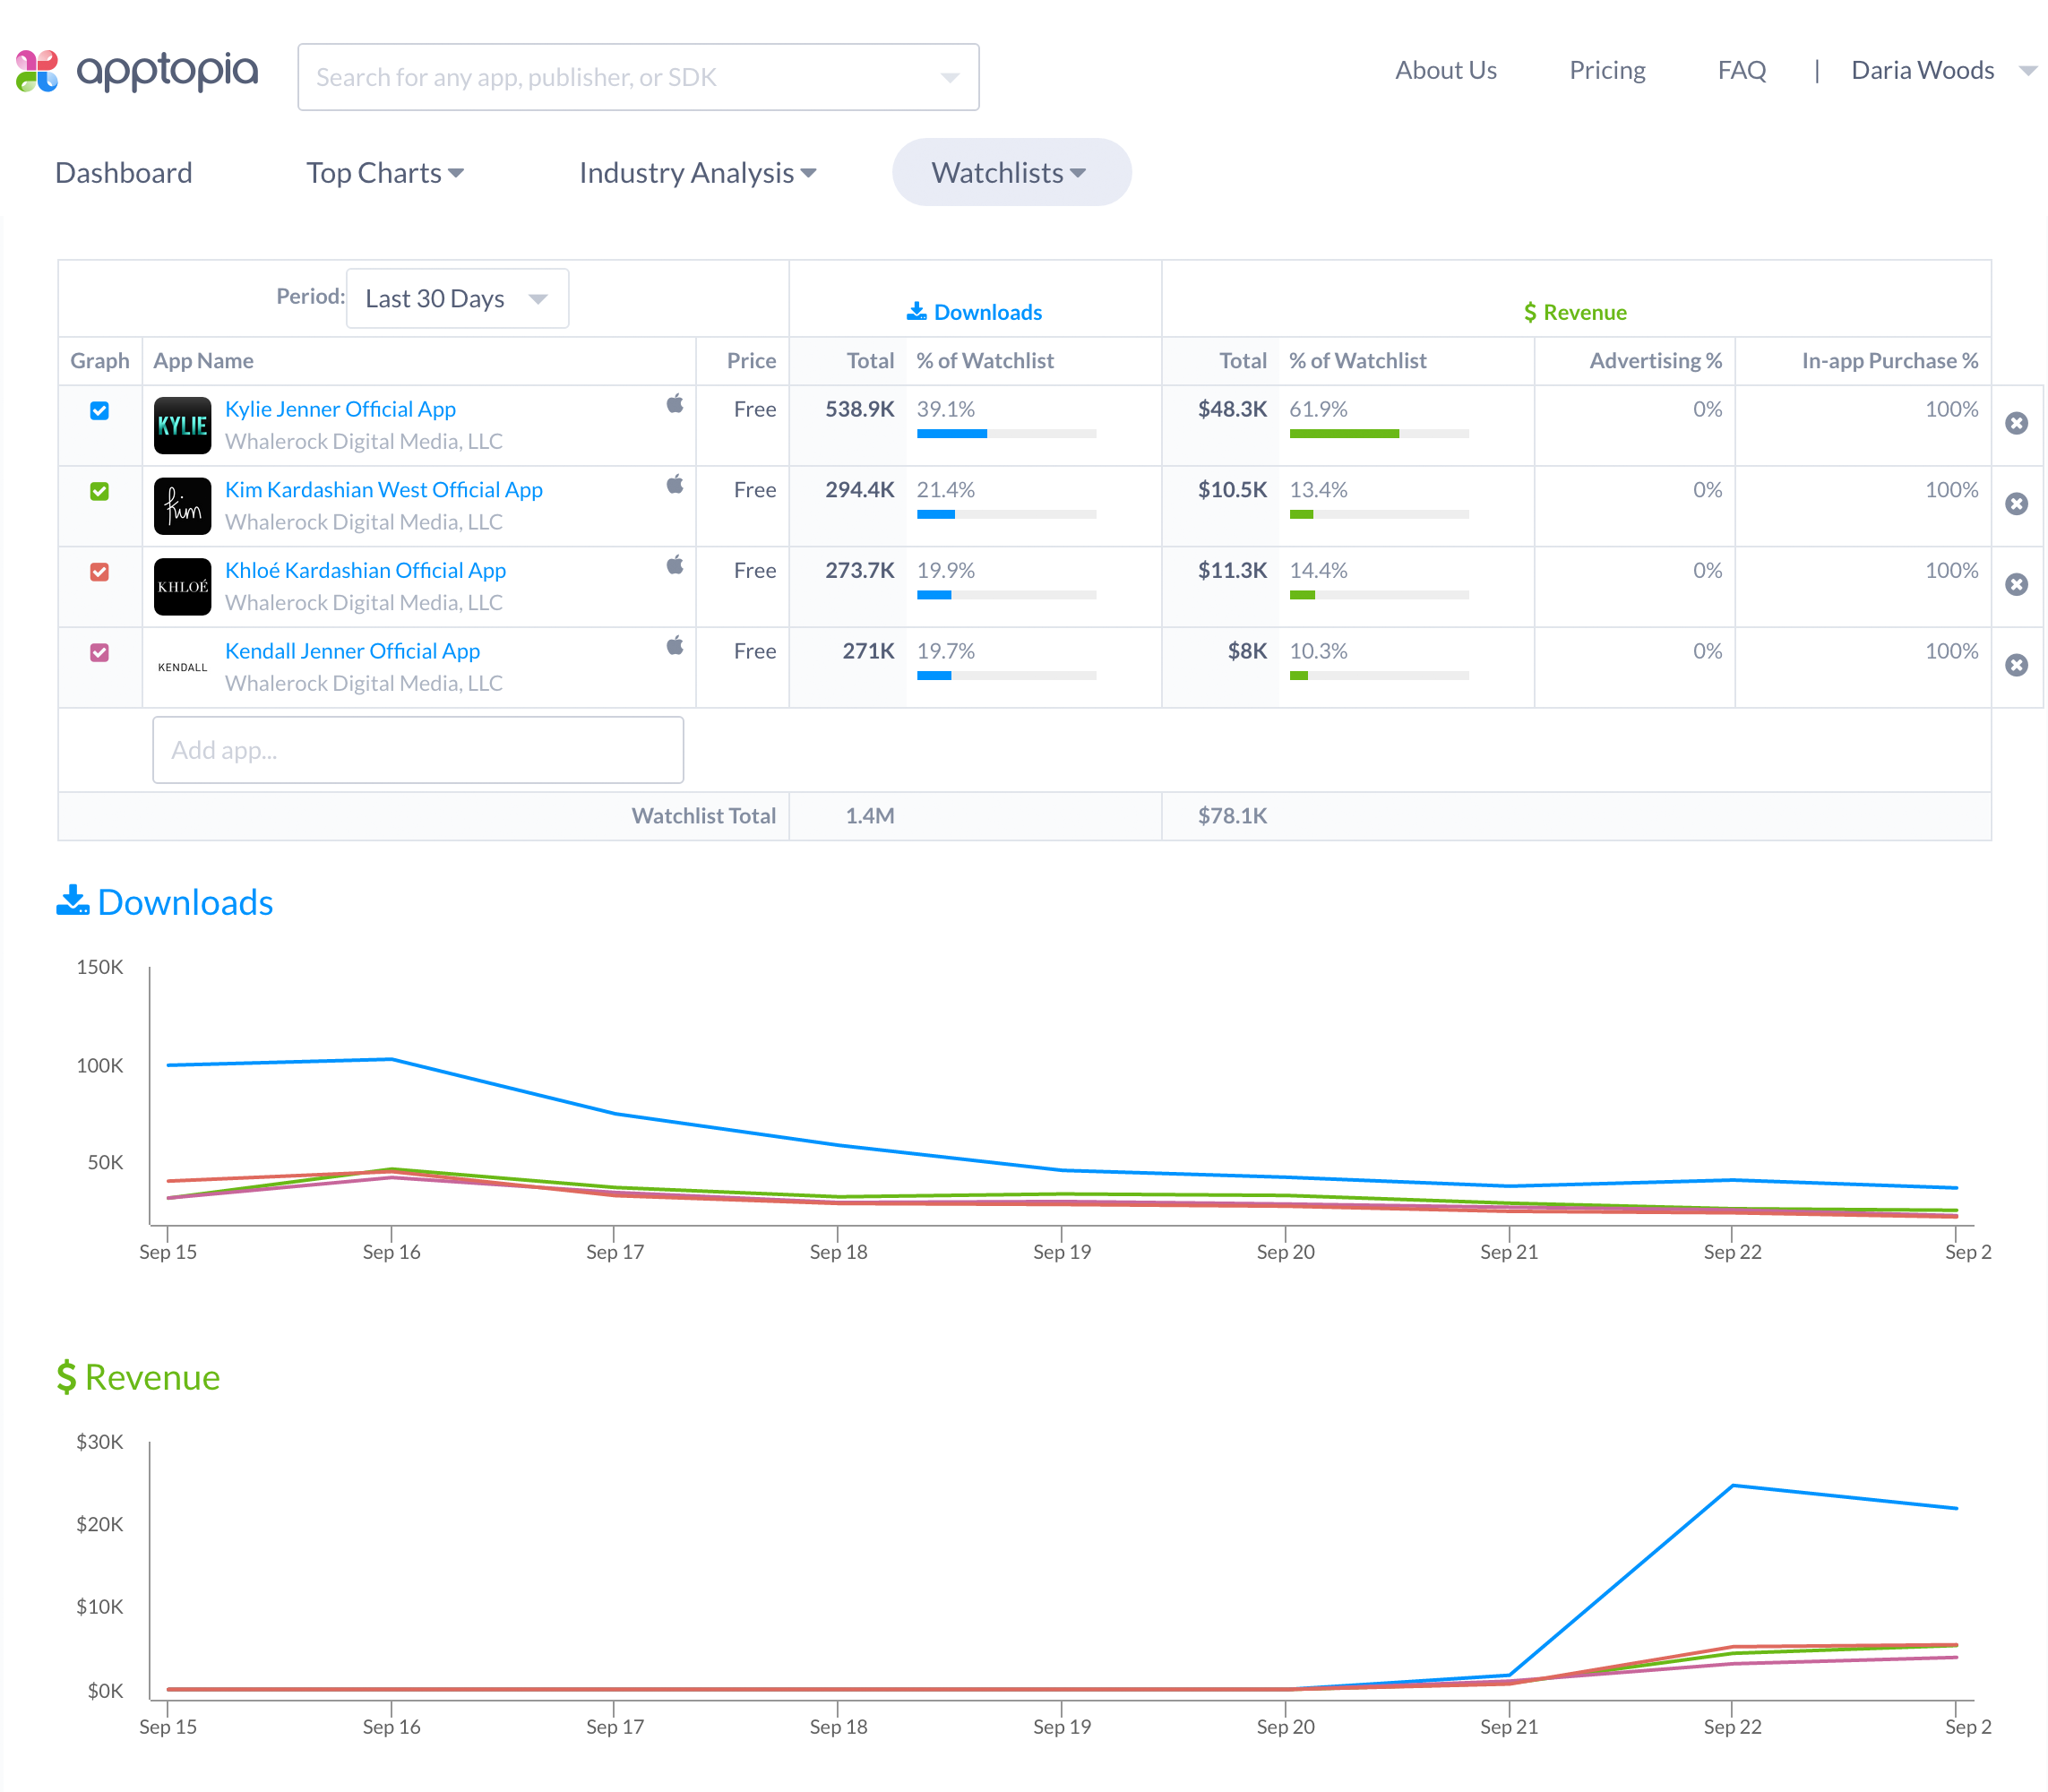2048x1792 pixels.
Task: Click the Add app input field
Action: pyautogui.click(x=418, y=749)
